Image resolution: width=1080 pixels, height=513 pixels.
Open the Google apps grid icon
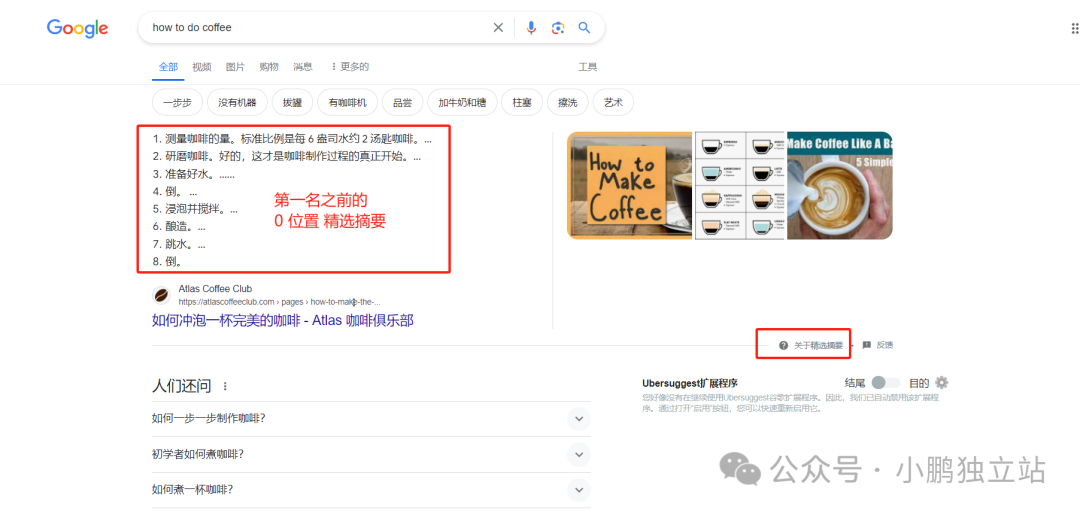click(x=1074, y=28)
